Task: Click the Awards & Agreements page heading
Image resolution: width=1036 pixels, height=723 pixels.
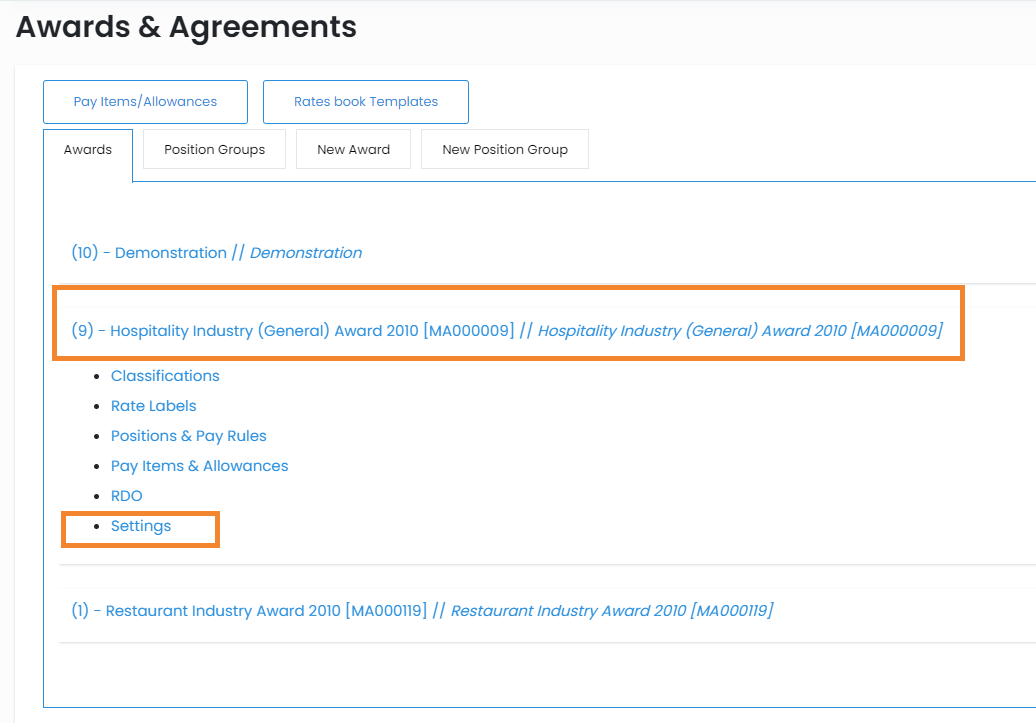Action: 186,27
